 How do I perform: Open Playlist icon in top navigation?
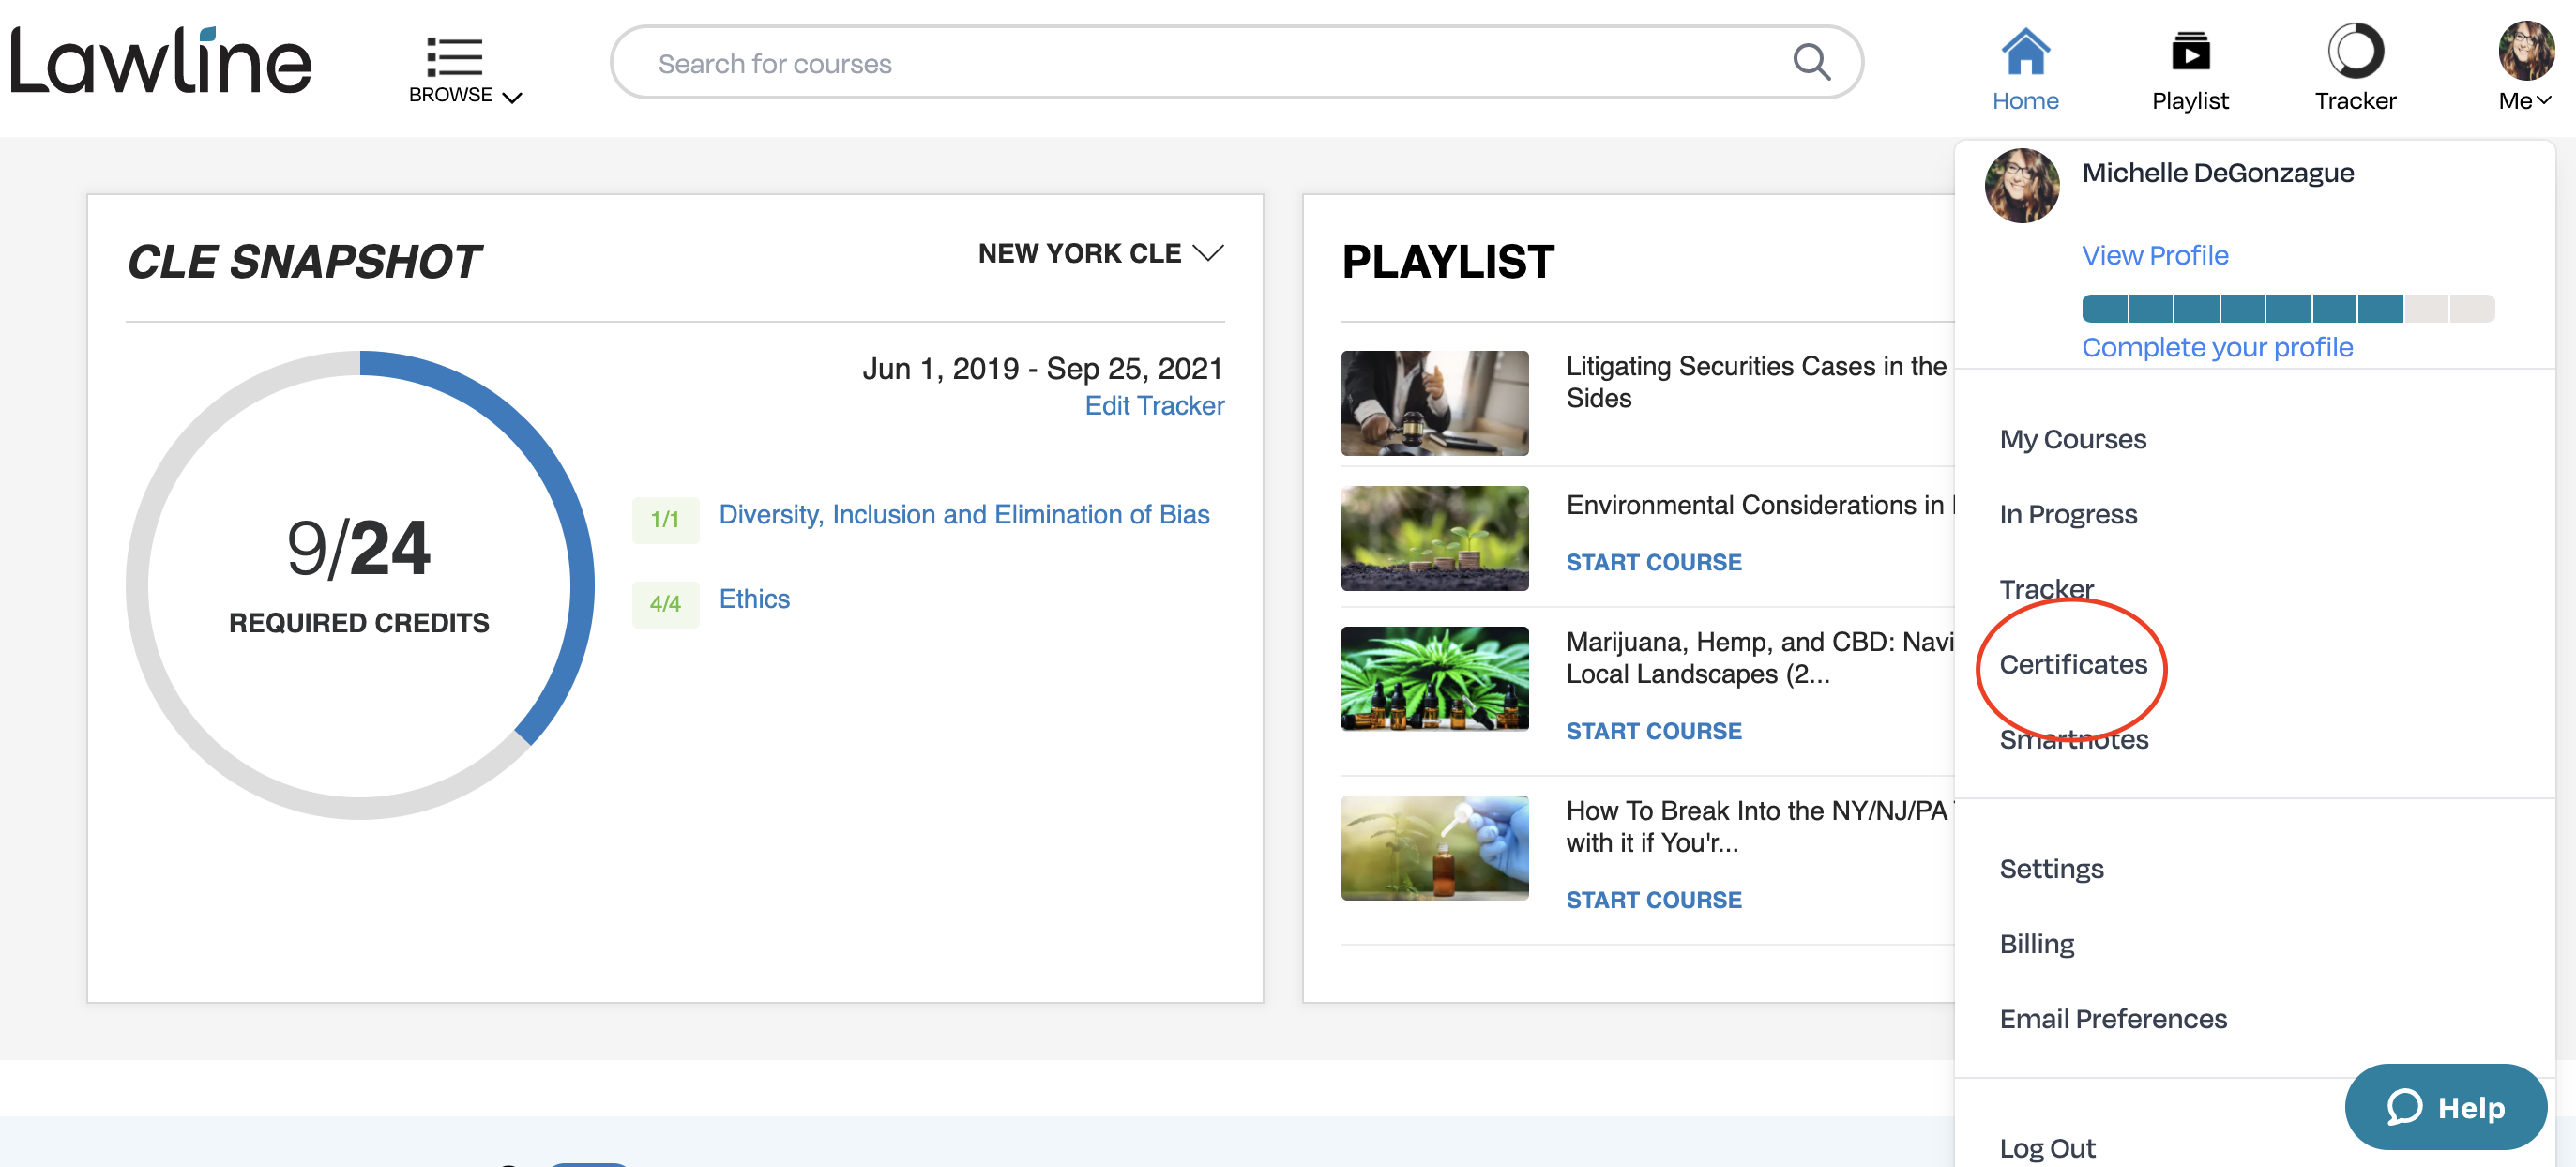pyautogui.click(x=2190, y=52)
